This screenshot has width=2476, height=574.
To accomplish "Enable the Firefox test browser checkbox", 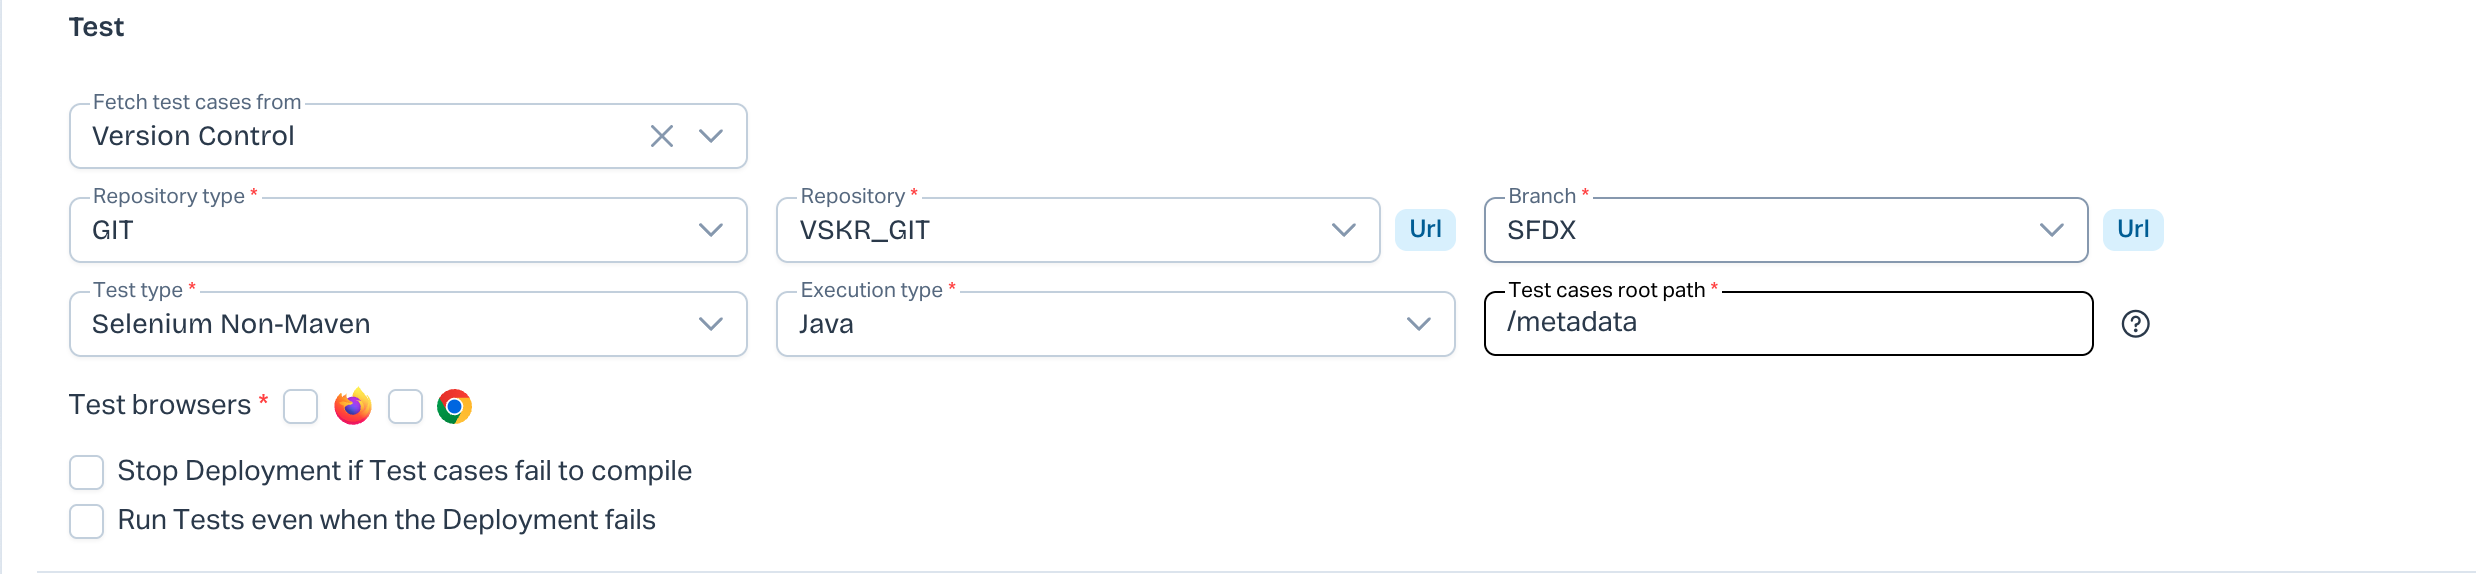I will (x=300, y=407).
